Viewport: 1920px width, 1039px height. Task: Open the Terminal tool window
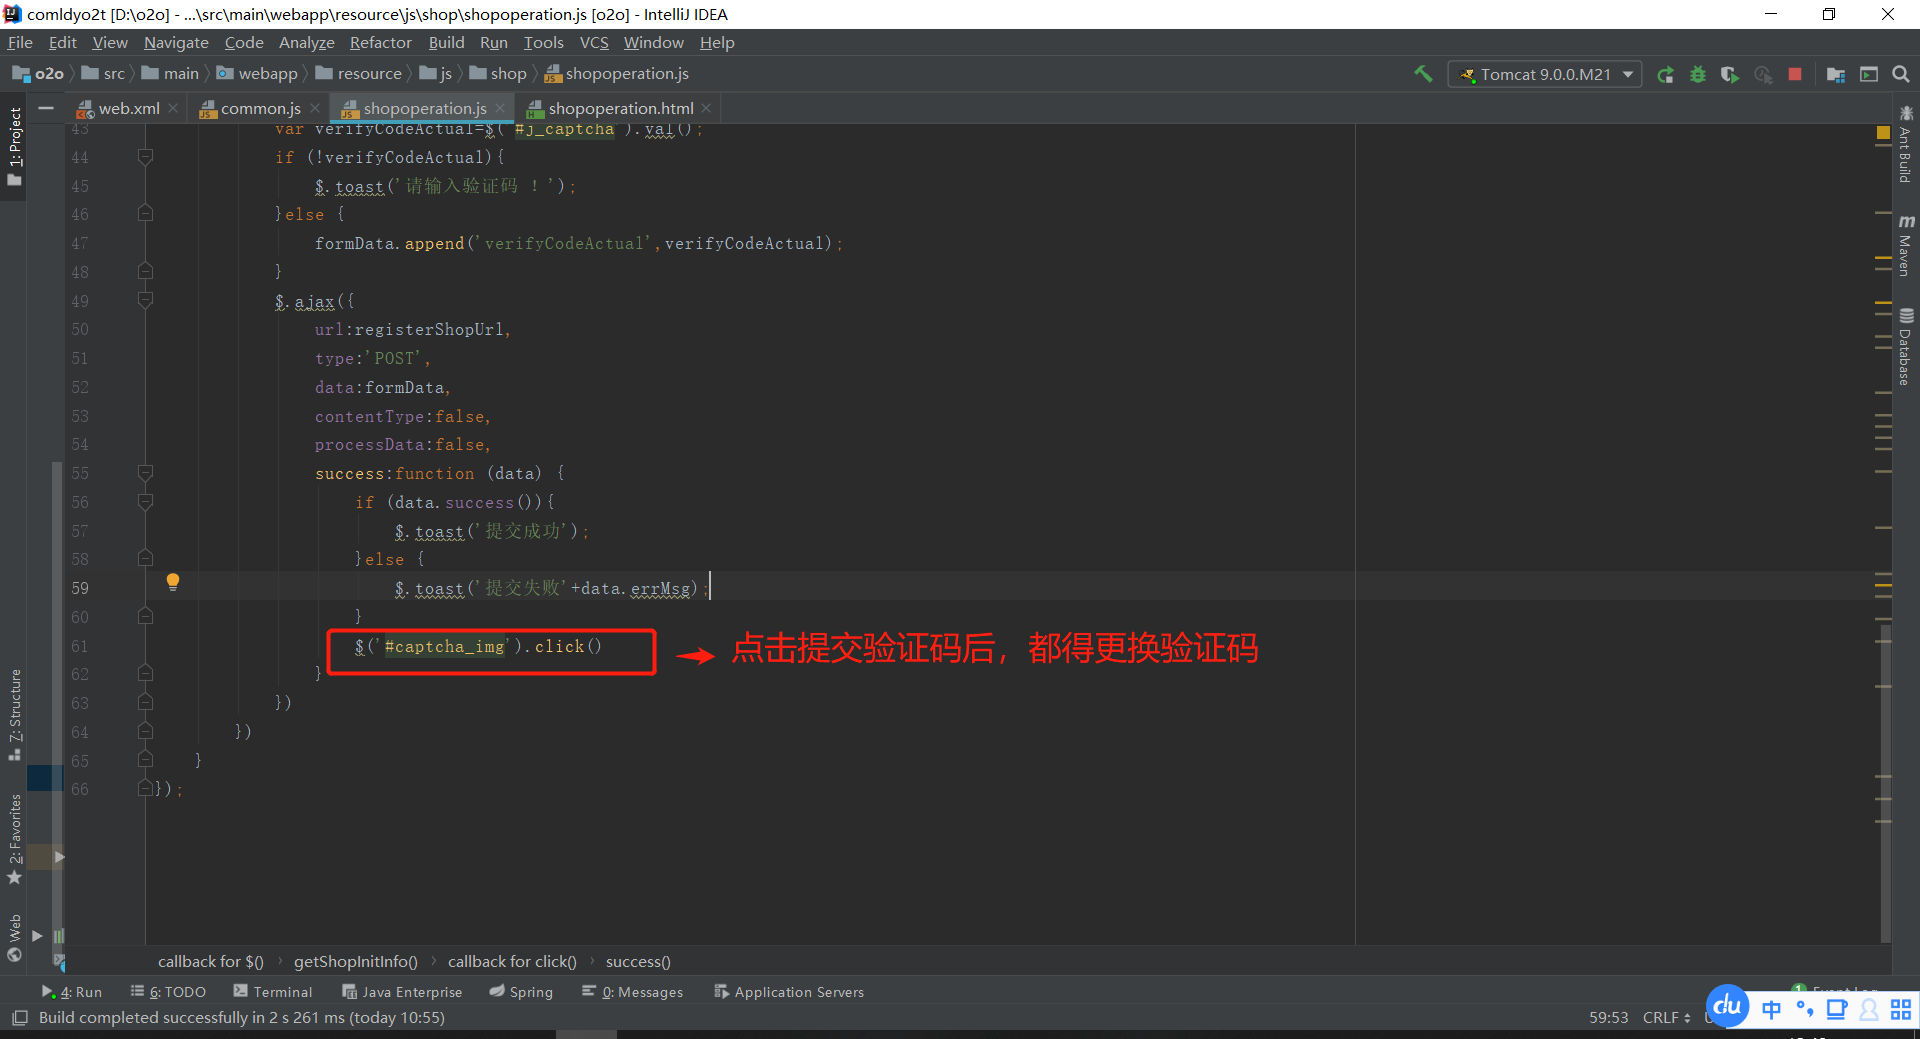point(273,992)
